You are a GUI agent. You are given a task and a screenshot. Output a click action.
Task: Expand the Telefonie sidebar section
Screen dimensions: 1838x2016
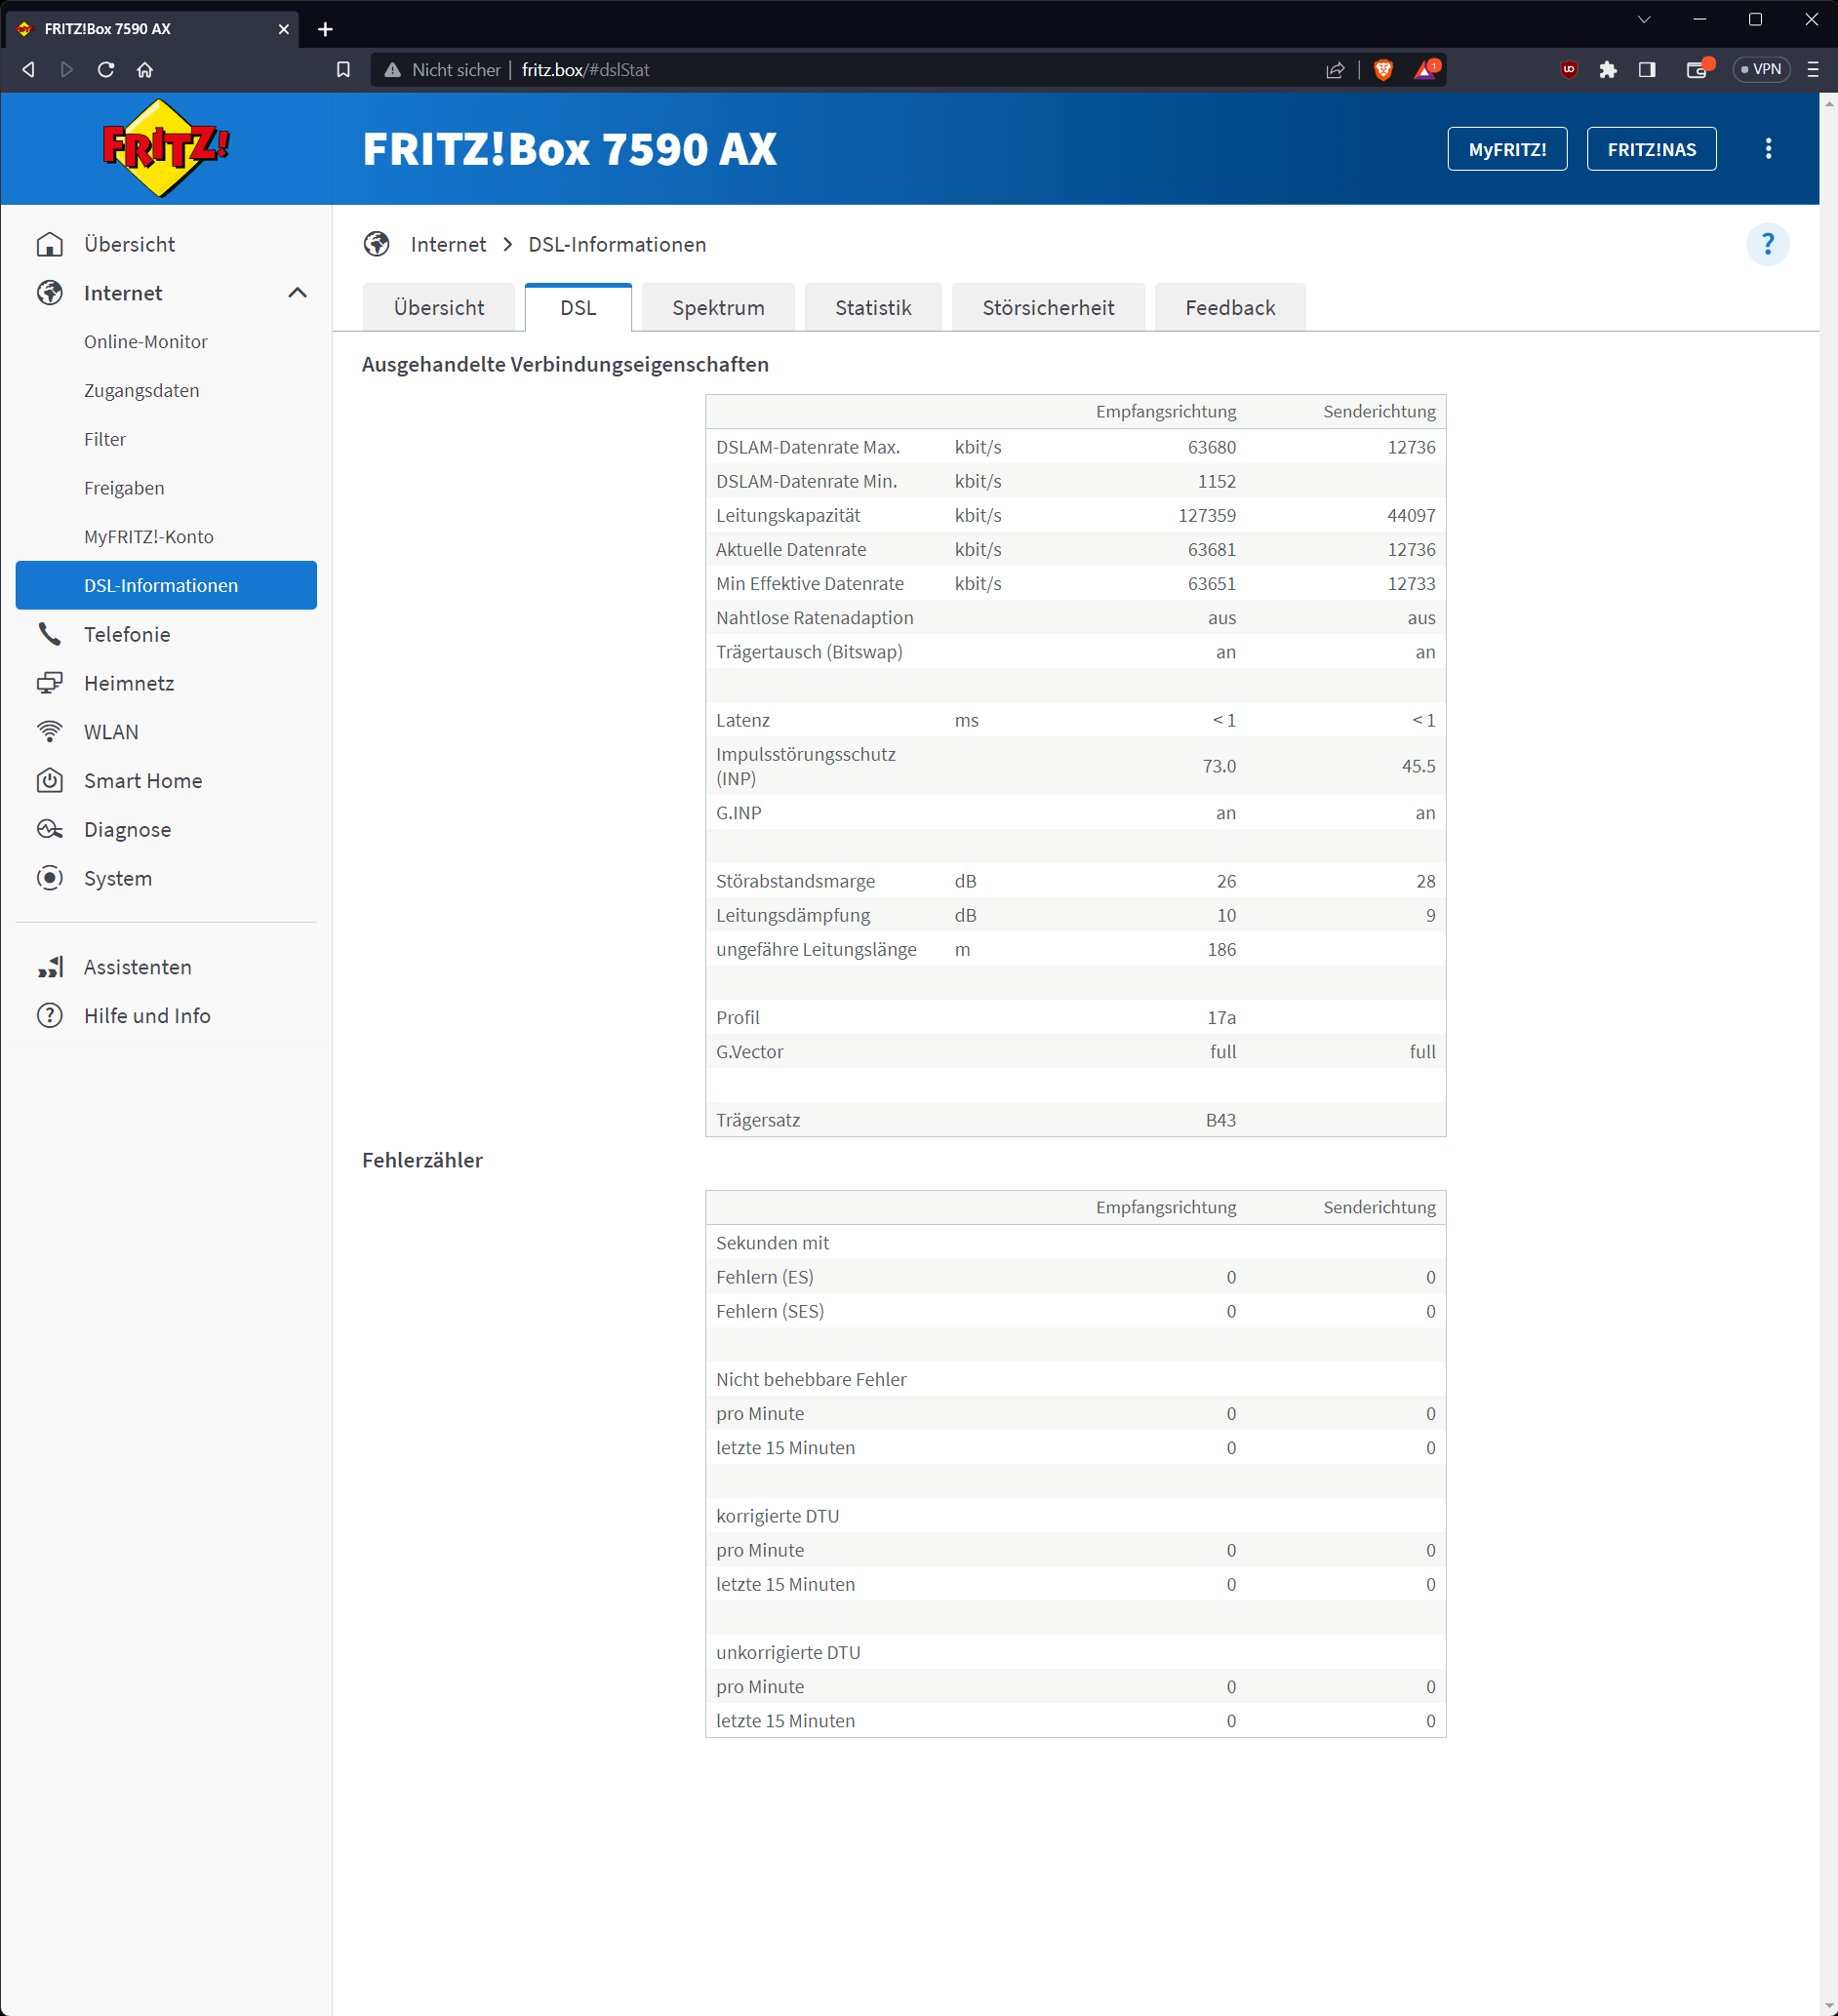(x=127, y=634)
